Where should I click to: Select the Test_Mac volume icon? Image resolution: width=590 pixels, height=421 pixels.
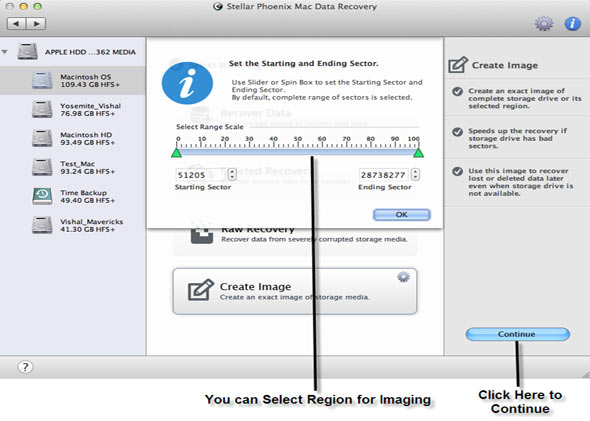[42, 167]
